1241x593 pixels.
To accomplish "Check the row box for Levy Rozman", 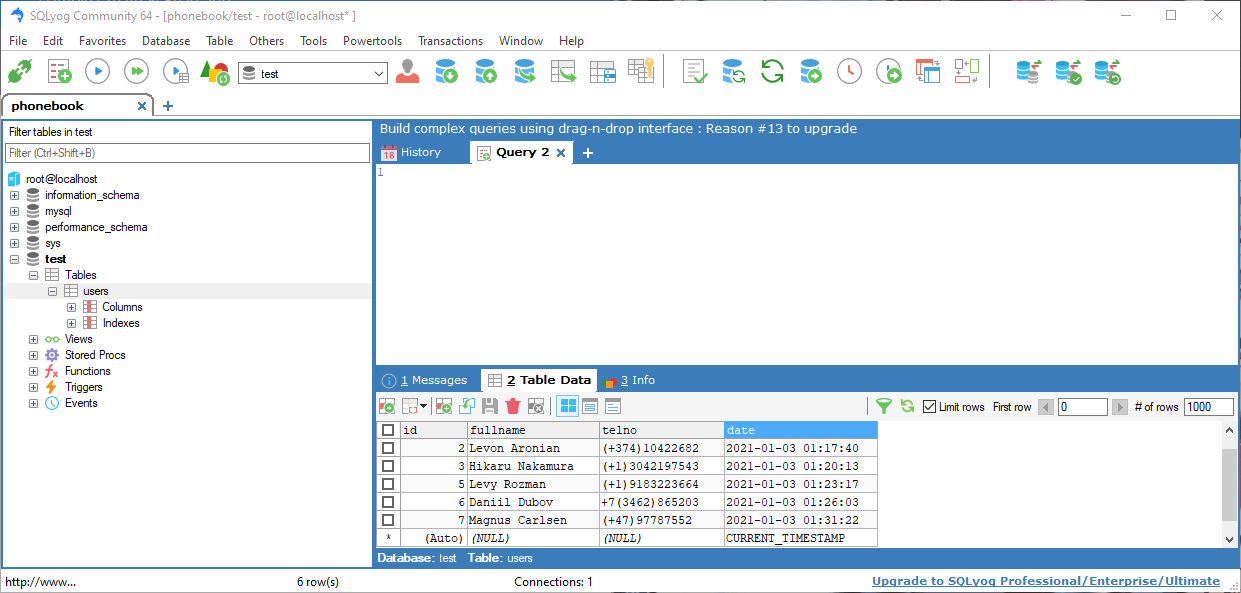I will (x=388, y=484).
